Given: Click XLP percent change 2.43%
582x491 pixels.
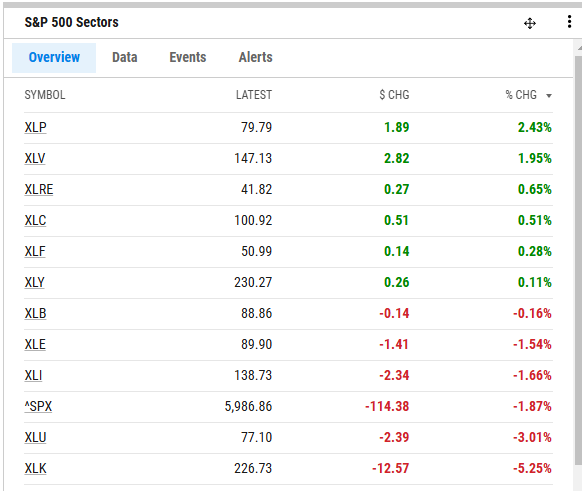Looking at the screenshot, I should coord(535,127).
